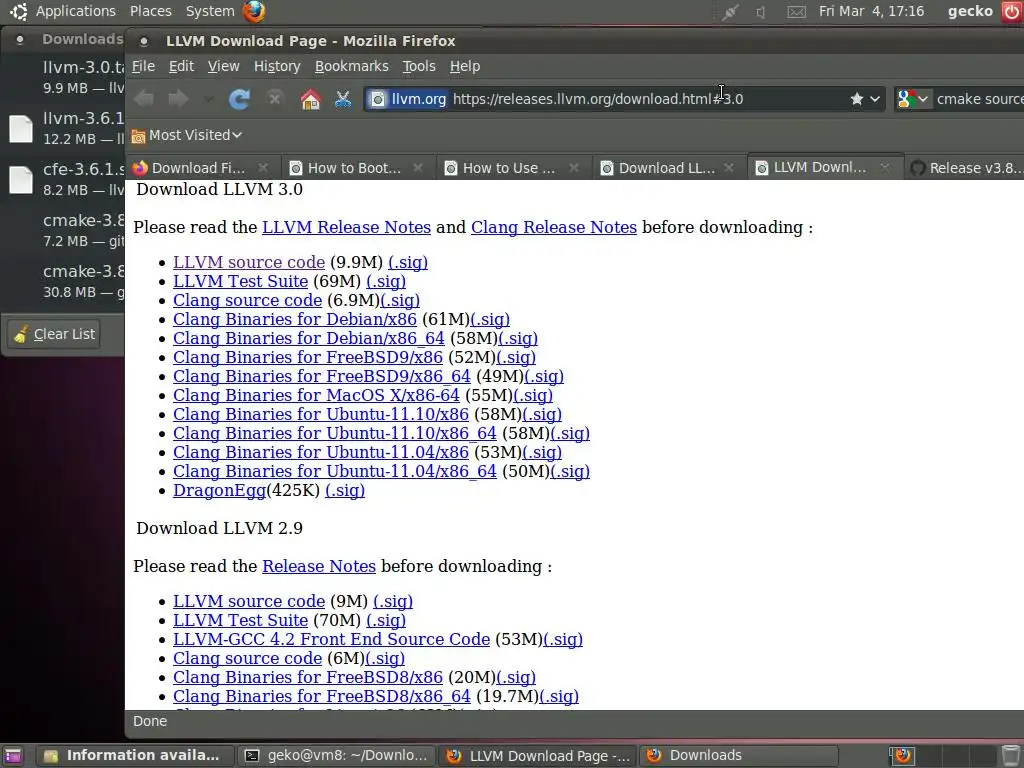1024x768 pixels.
Task: Open the System menu in top panel
Action: tap(210, 11)
